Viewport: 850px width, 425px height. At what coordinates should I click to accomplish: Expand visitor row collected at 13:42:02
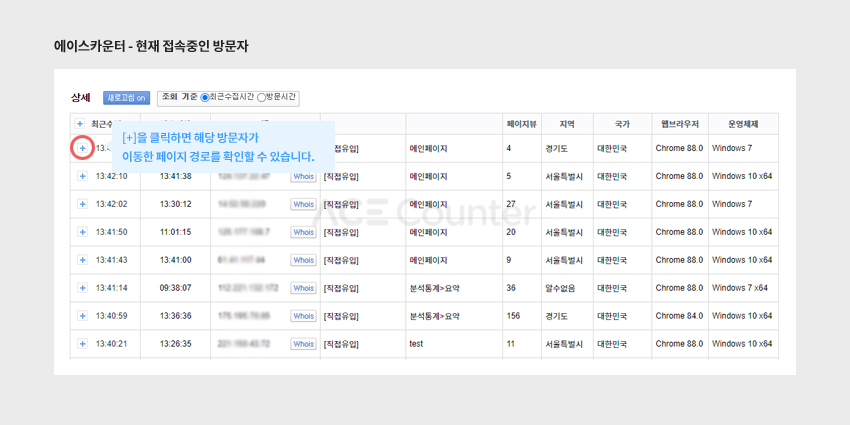coord(82,204)
